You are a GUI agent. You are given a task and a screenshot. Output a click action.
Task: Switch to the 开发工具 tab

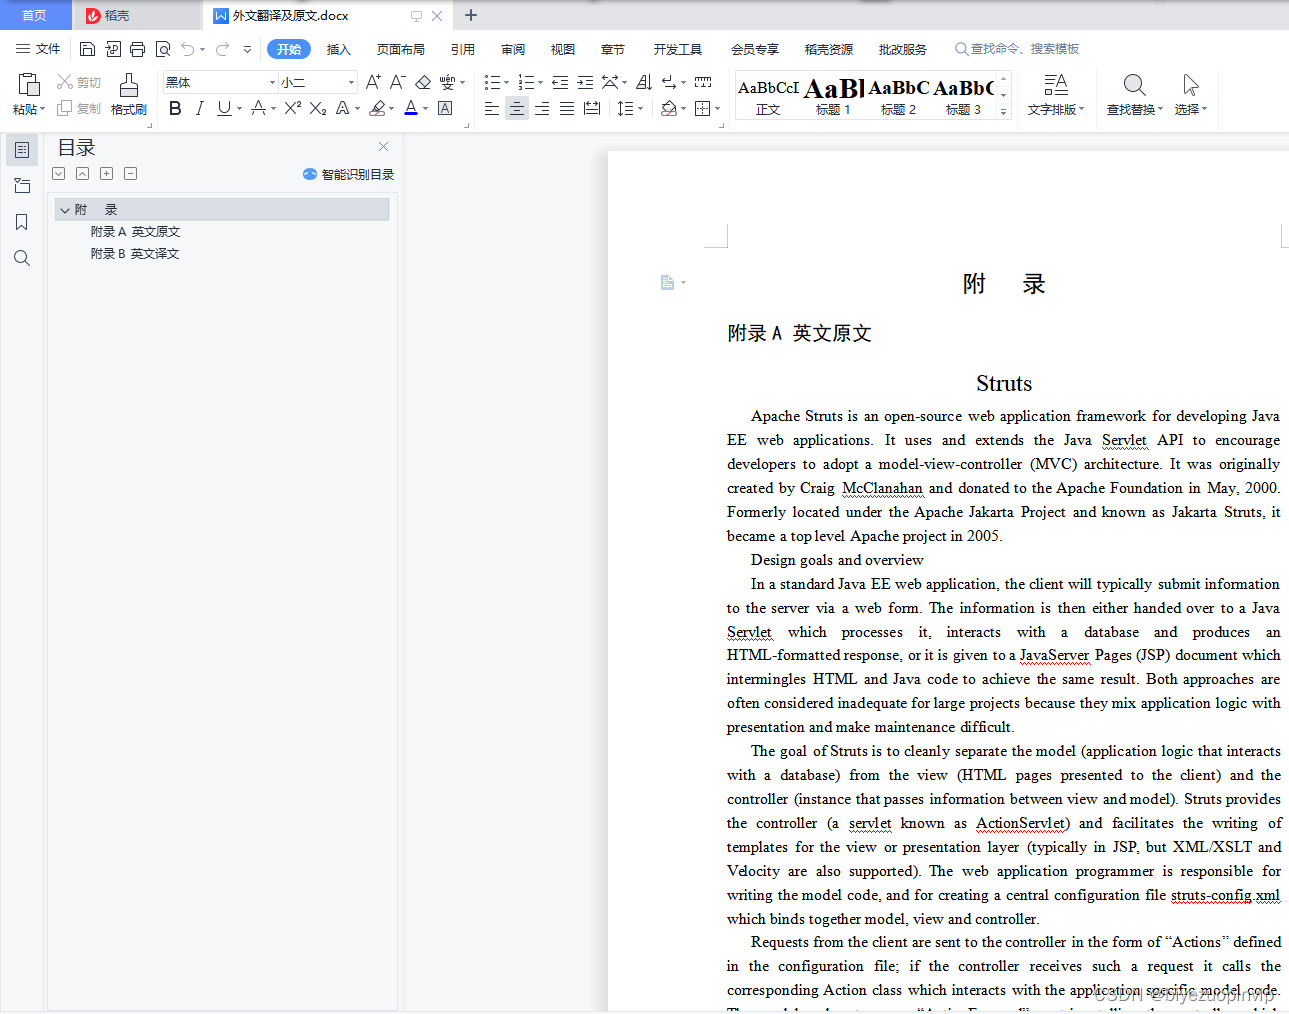coord(678,49)
